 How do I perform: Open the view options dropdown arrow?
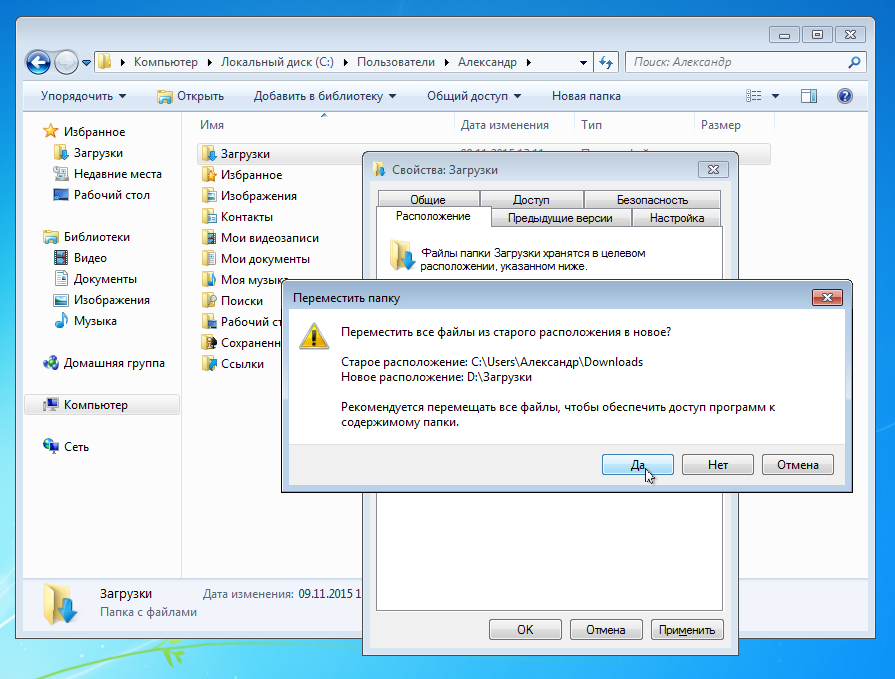tap(775, 96)
